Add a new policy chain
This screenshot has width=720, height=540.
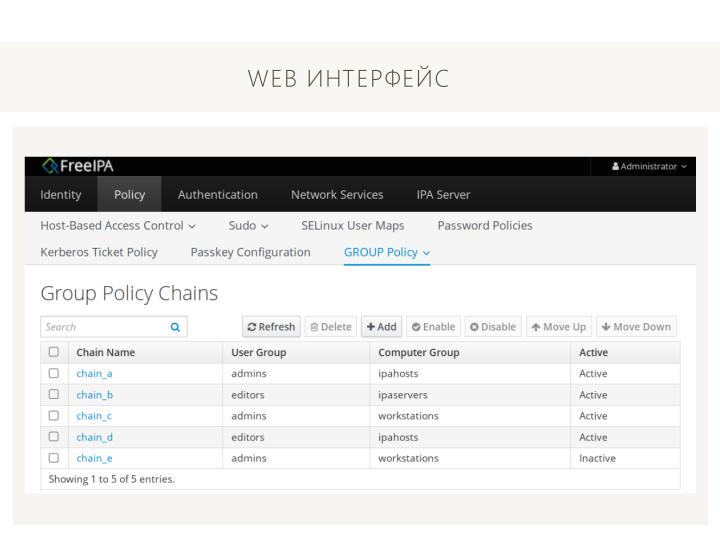click(x=381, y=327)
